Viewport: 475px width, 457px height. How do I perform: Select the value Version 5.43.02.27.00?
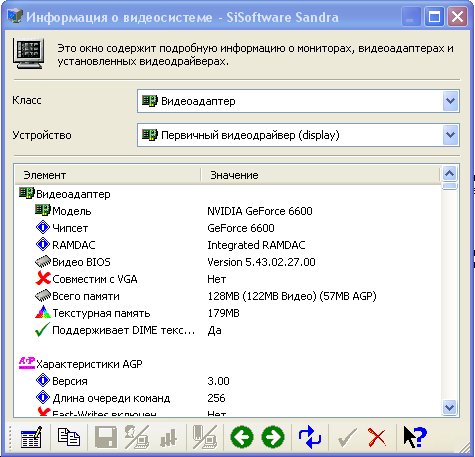tap(261, 262)
